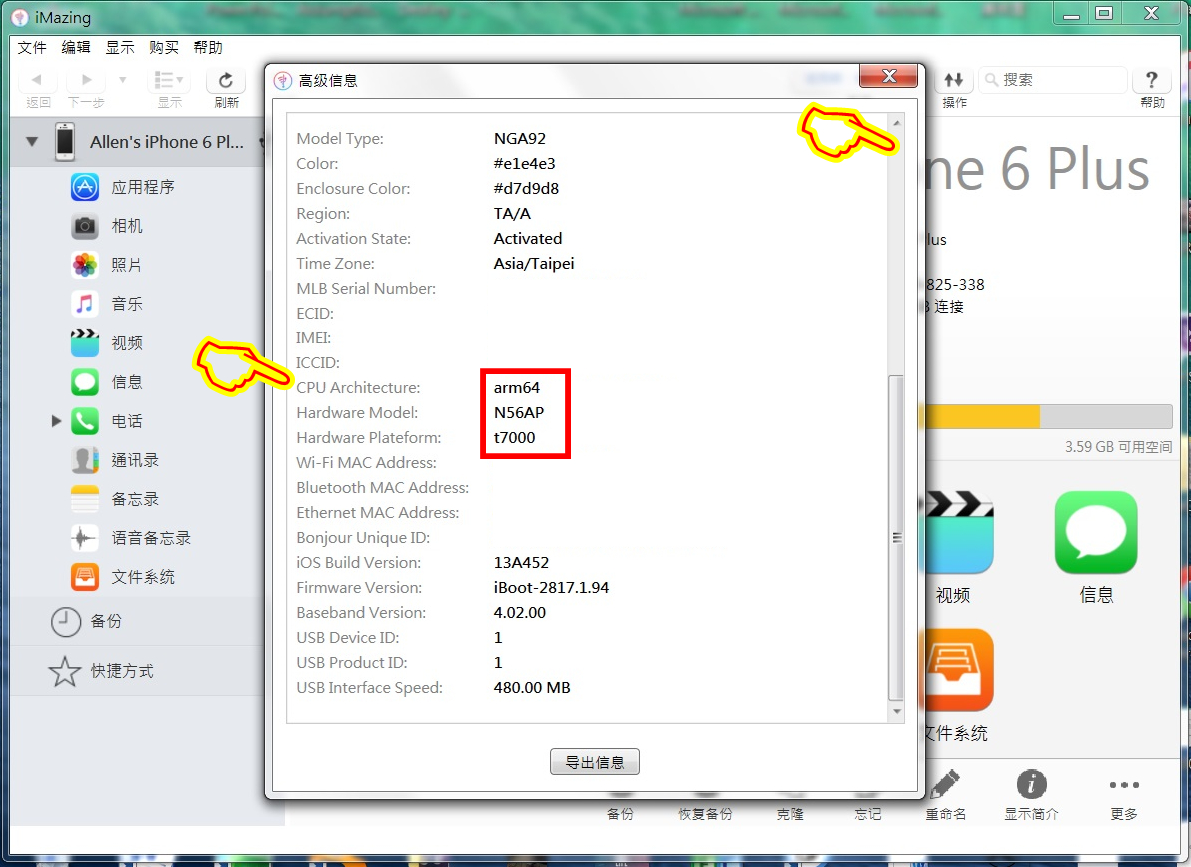This screenshot has height=867, width=1191.
Task: Select the 'N56AP' hardware model value
Action: point(519,413)
